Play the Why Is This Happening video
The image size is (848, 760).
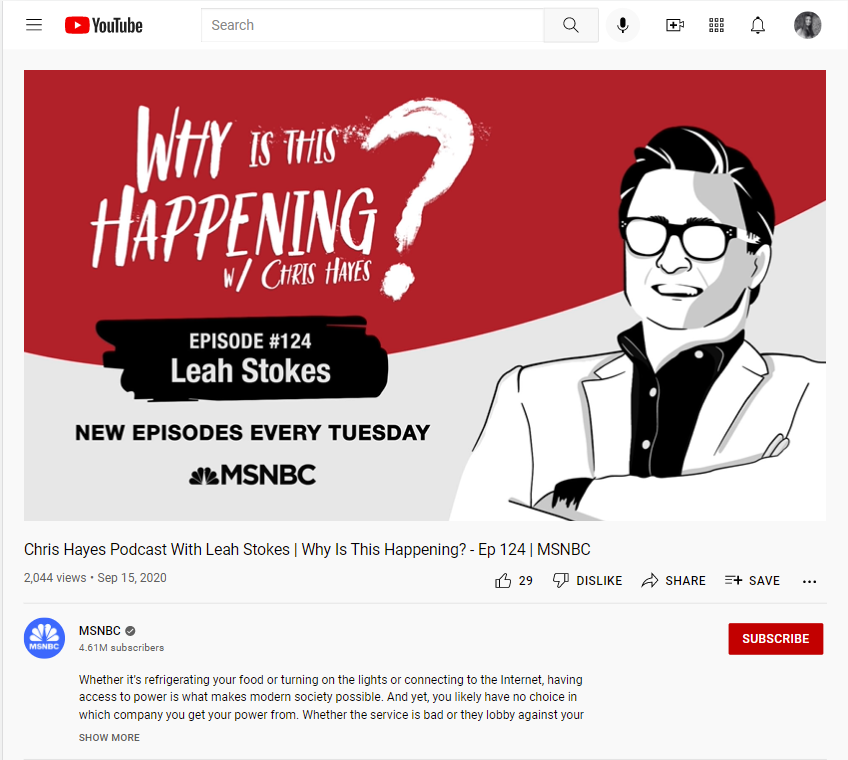pos(425,295)
